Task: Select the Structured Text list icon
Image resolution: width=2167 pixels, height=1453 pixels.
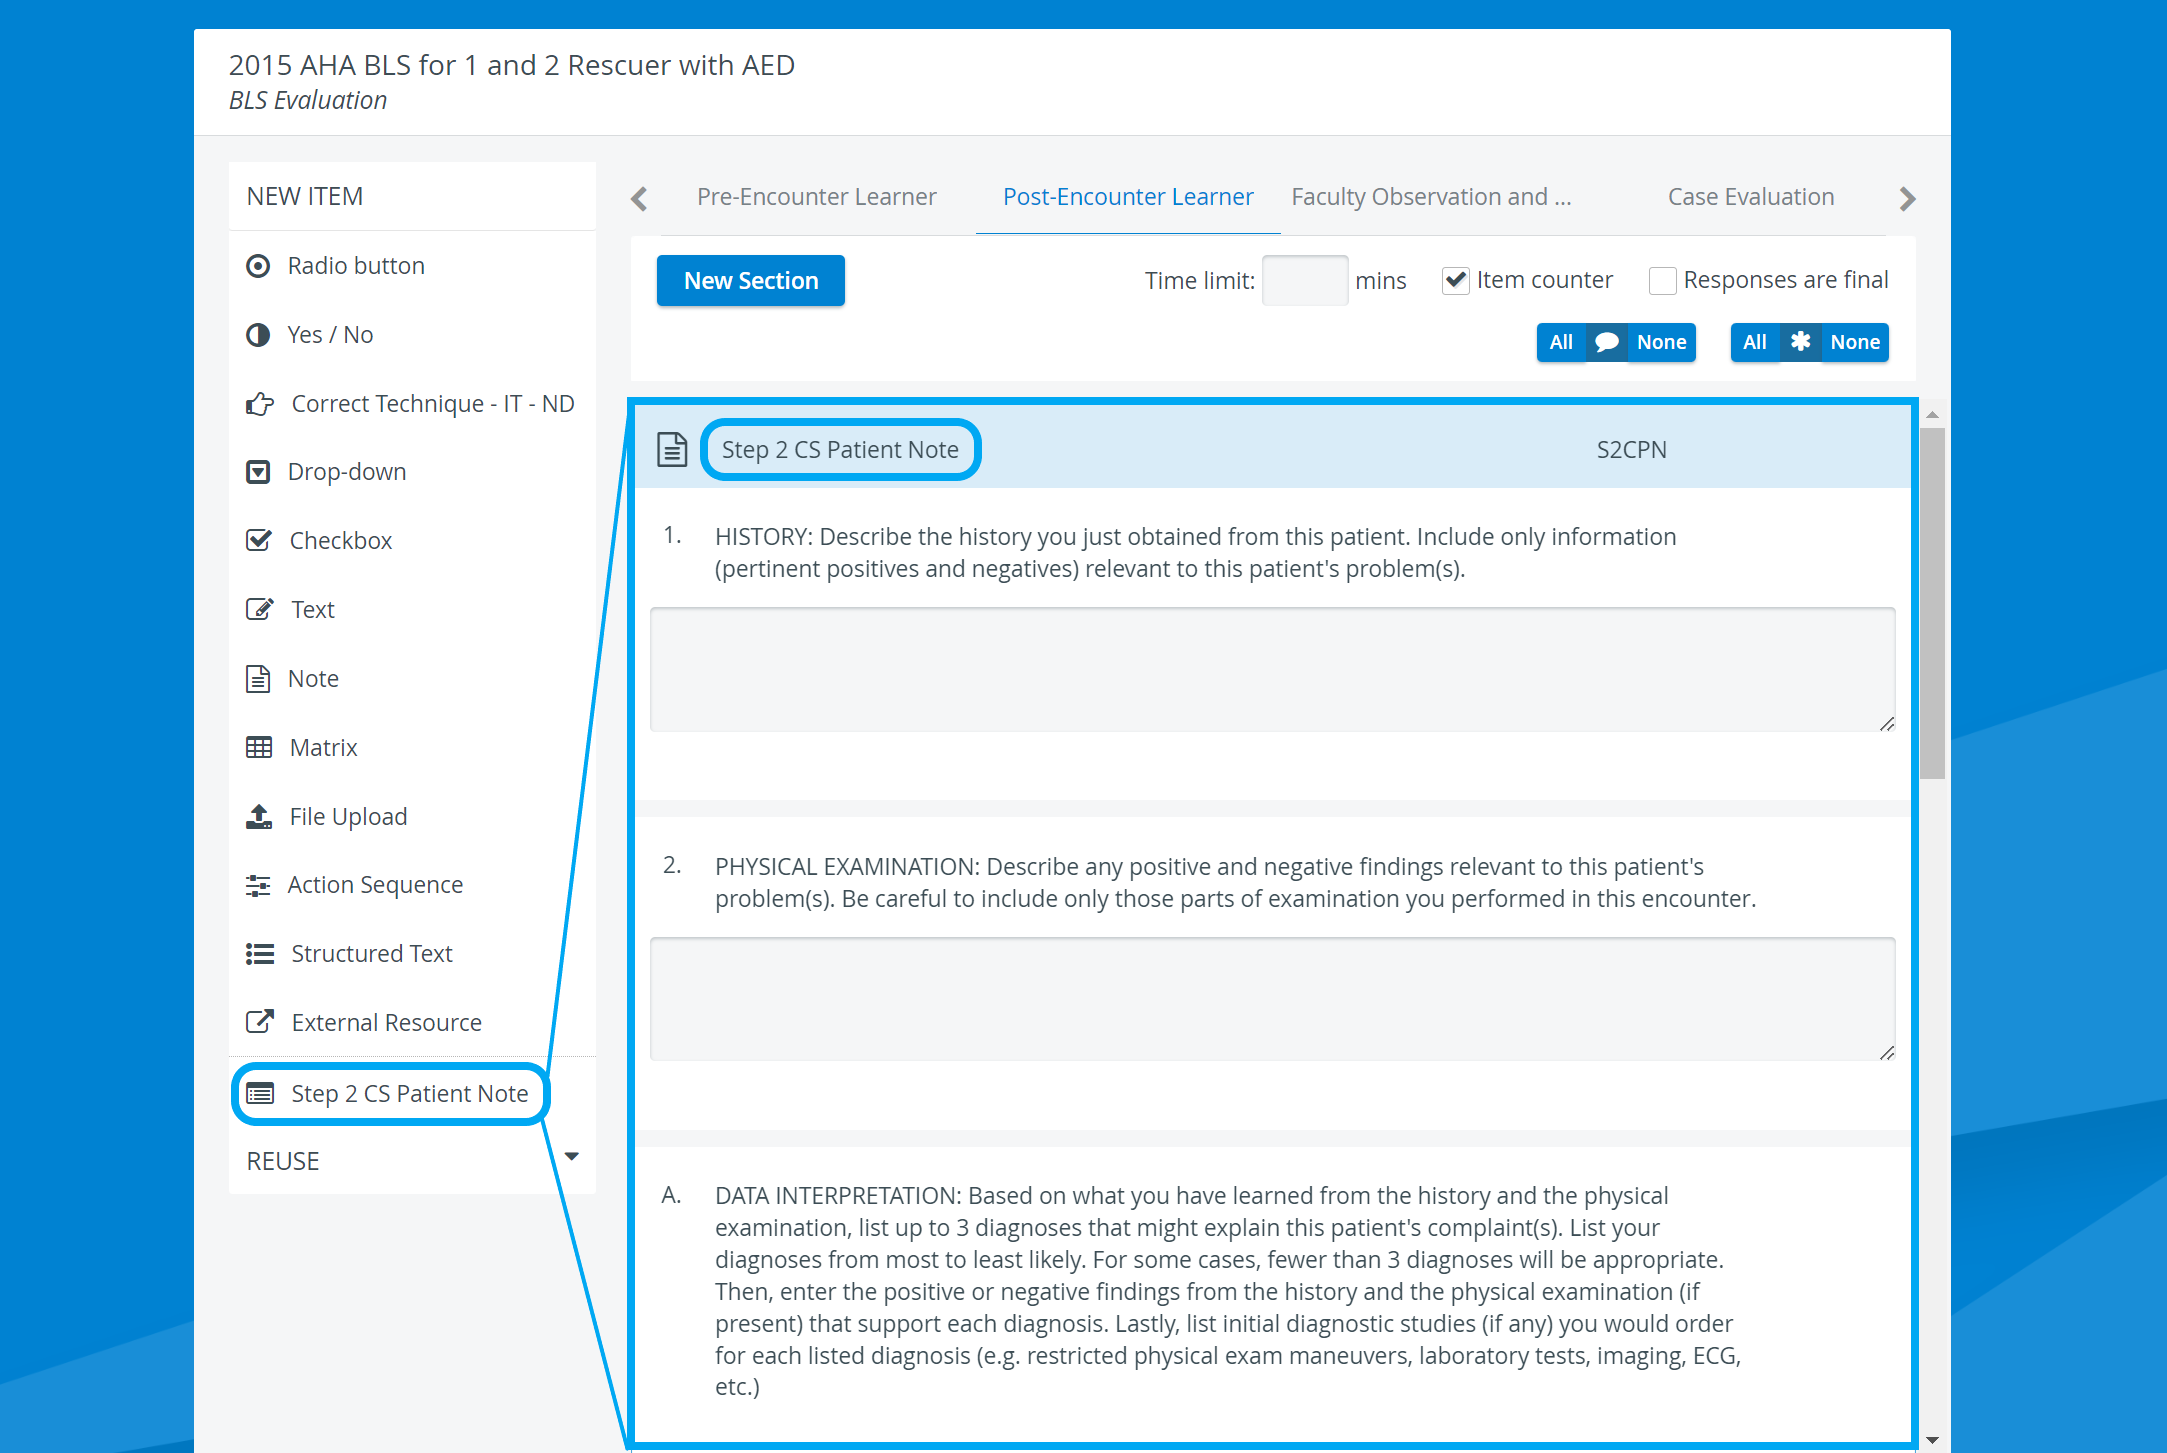Action: [260, 954]
